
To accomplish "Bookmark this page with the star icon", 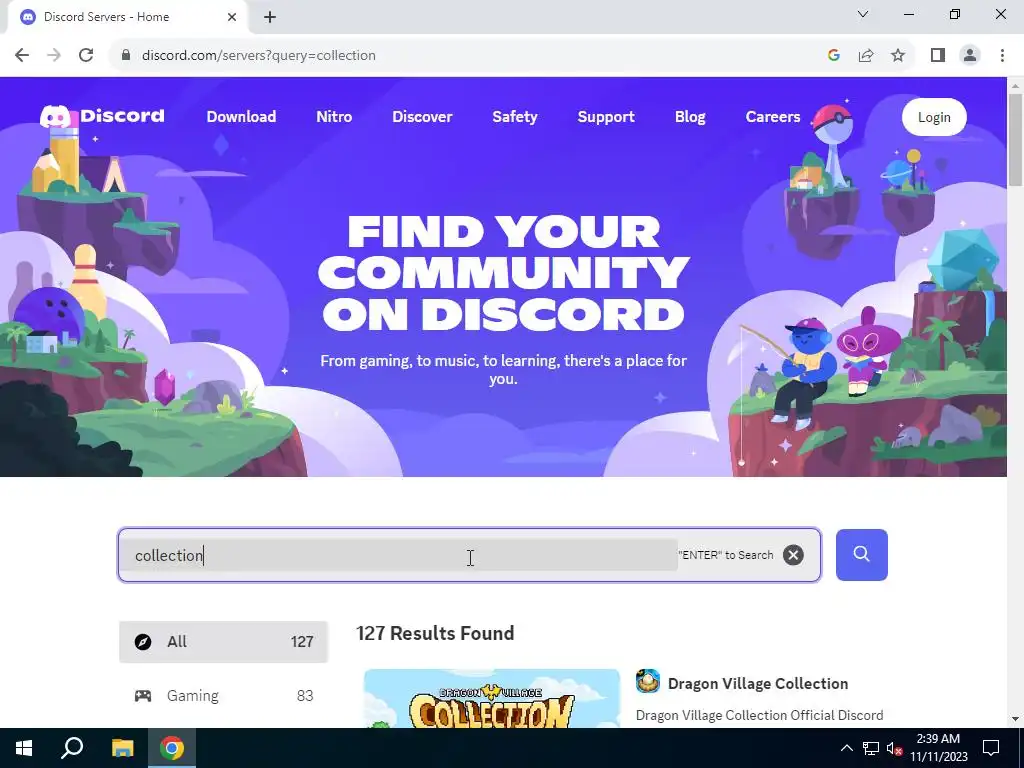I will (898, 56).
